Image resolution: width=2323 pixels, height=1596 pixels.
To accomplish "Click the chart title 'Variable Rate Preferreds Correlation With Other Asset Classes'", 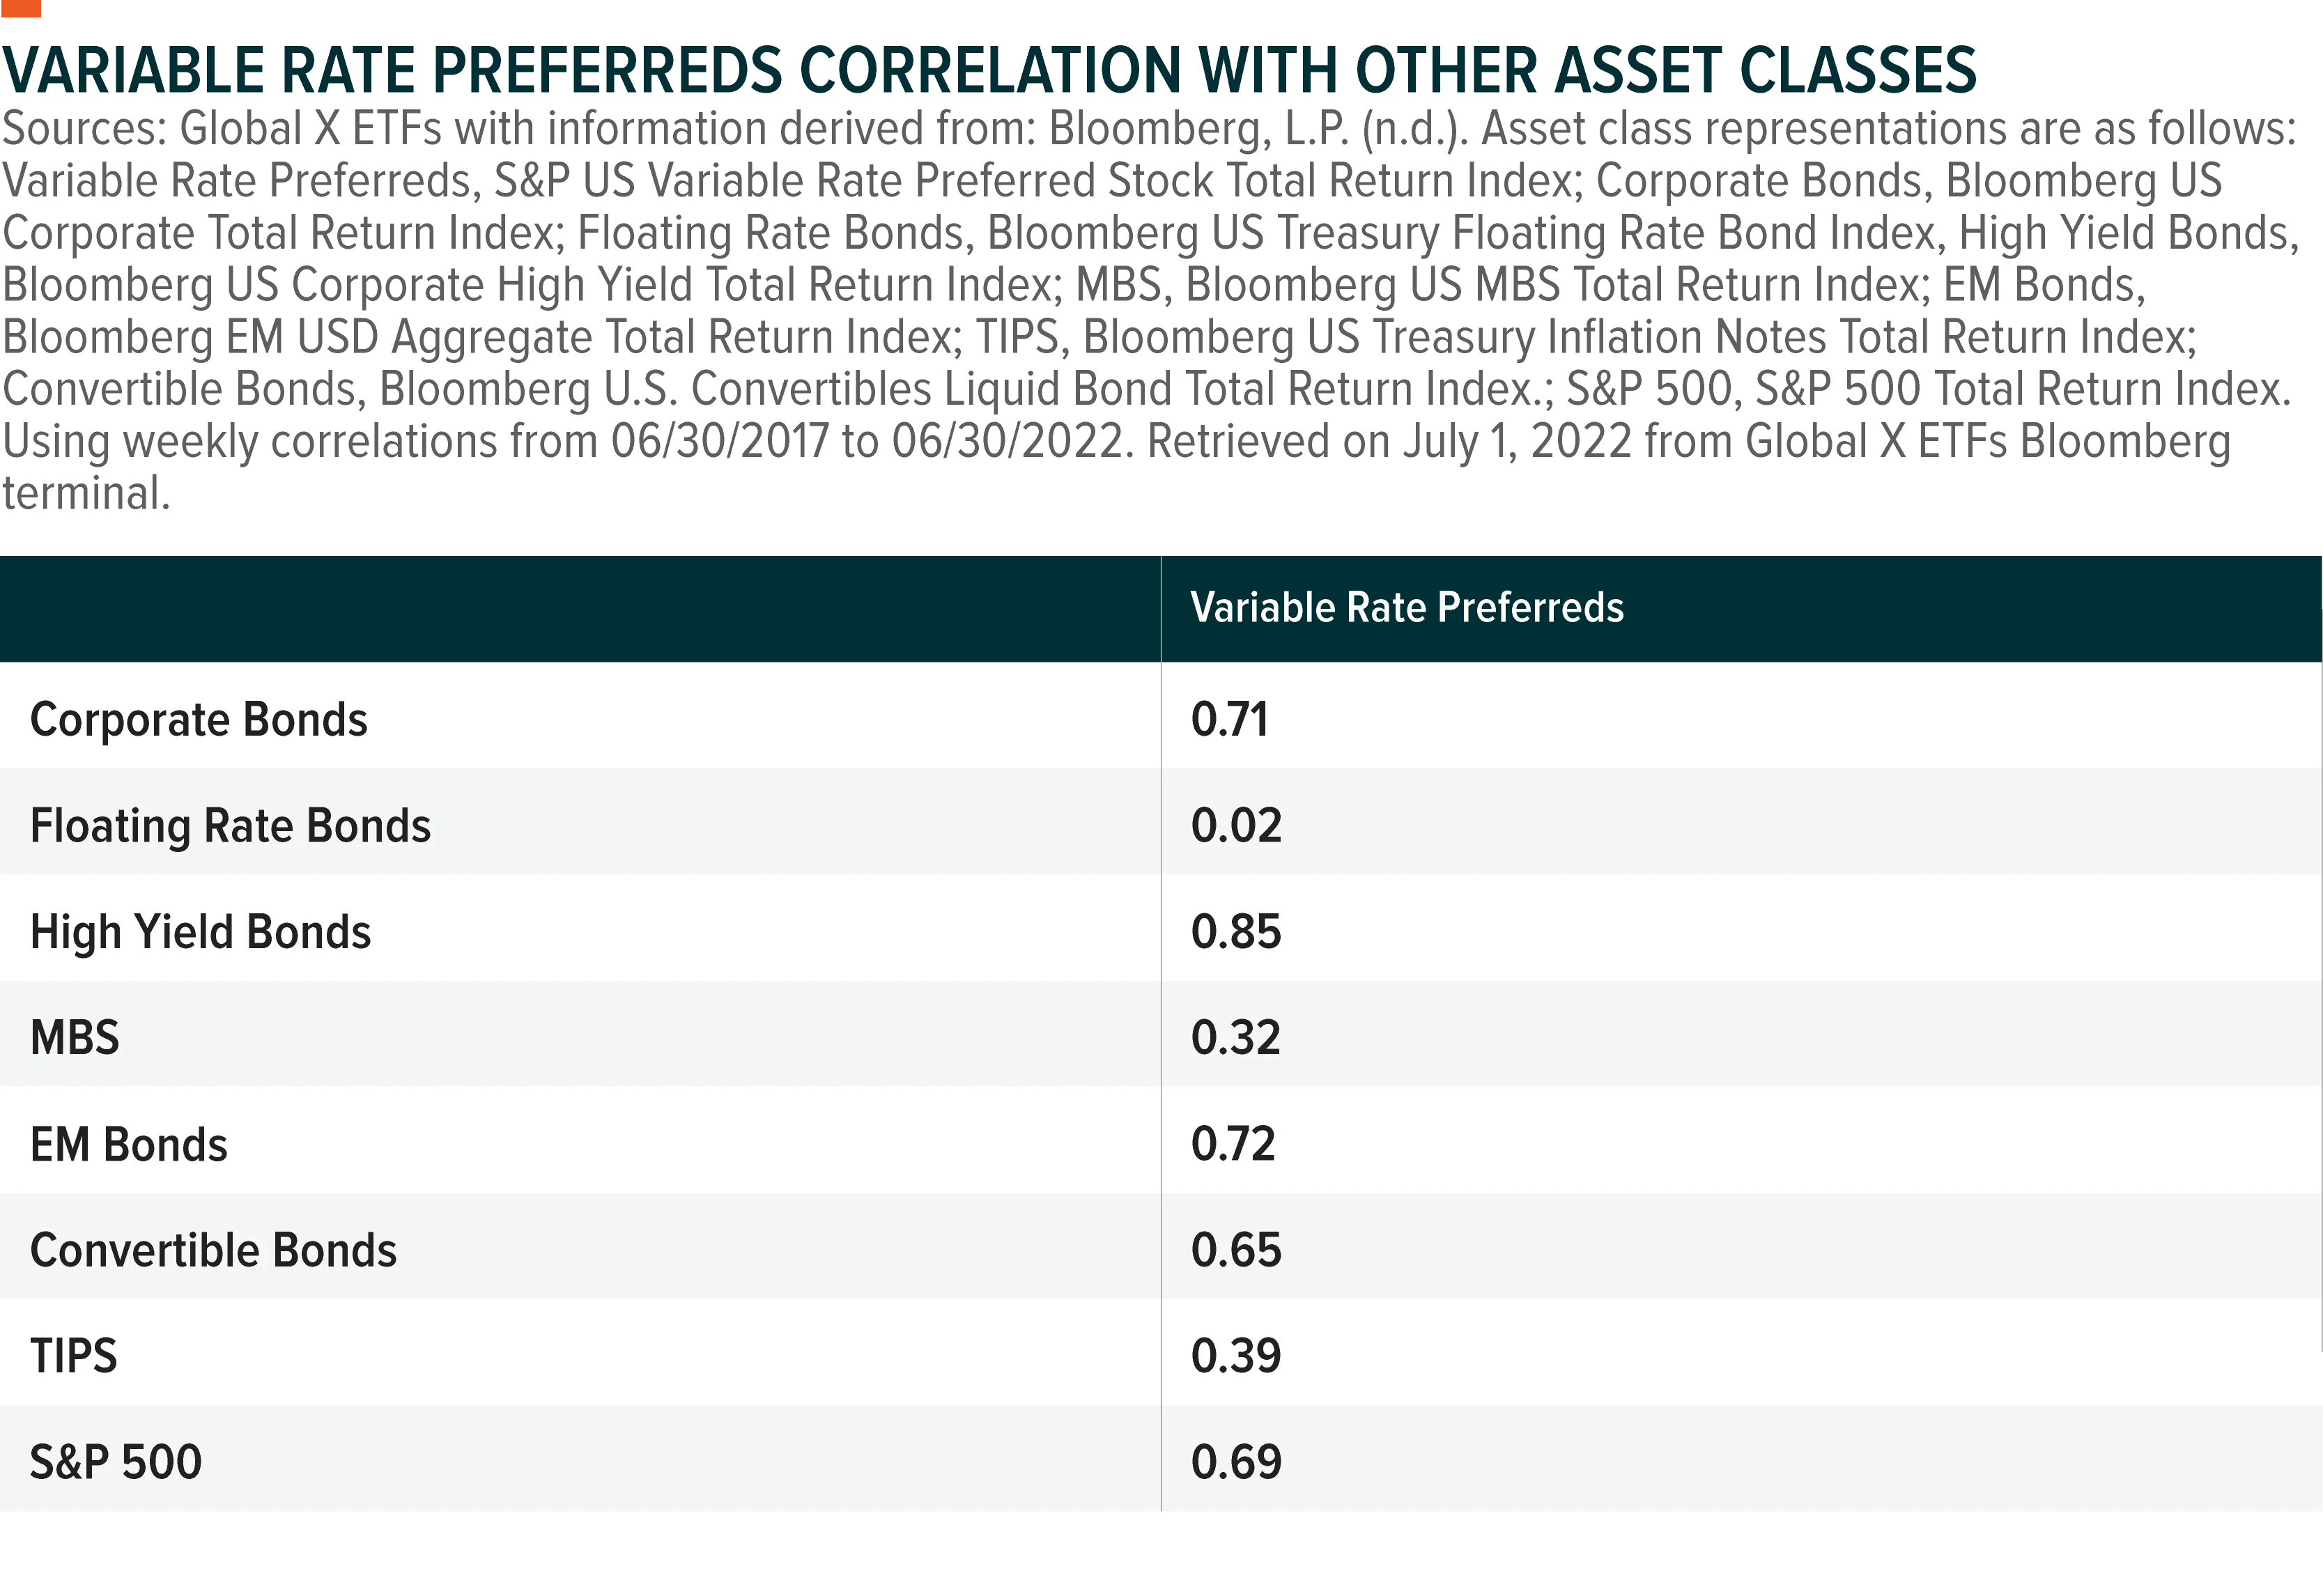I will (989, 70).
